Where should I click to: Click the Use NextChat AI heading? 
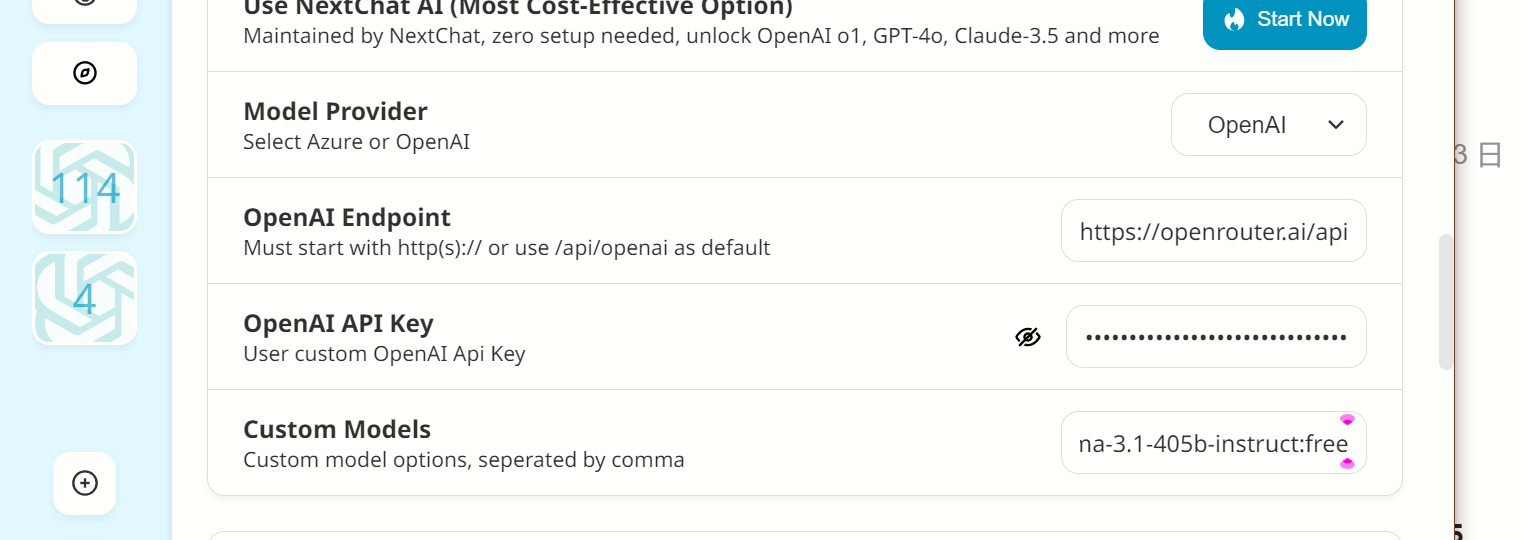[518, 9]
